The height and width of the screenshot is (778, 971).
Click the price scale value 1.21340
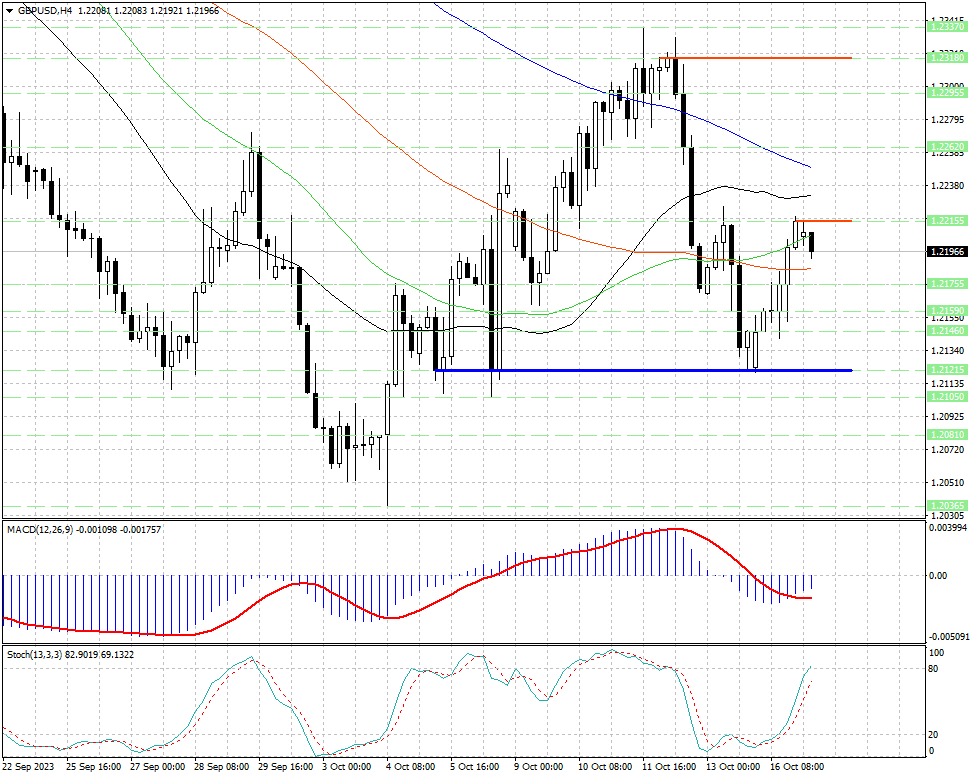click(x=947, y=351)
